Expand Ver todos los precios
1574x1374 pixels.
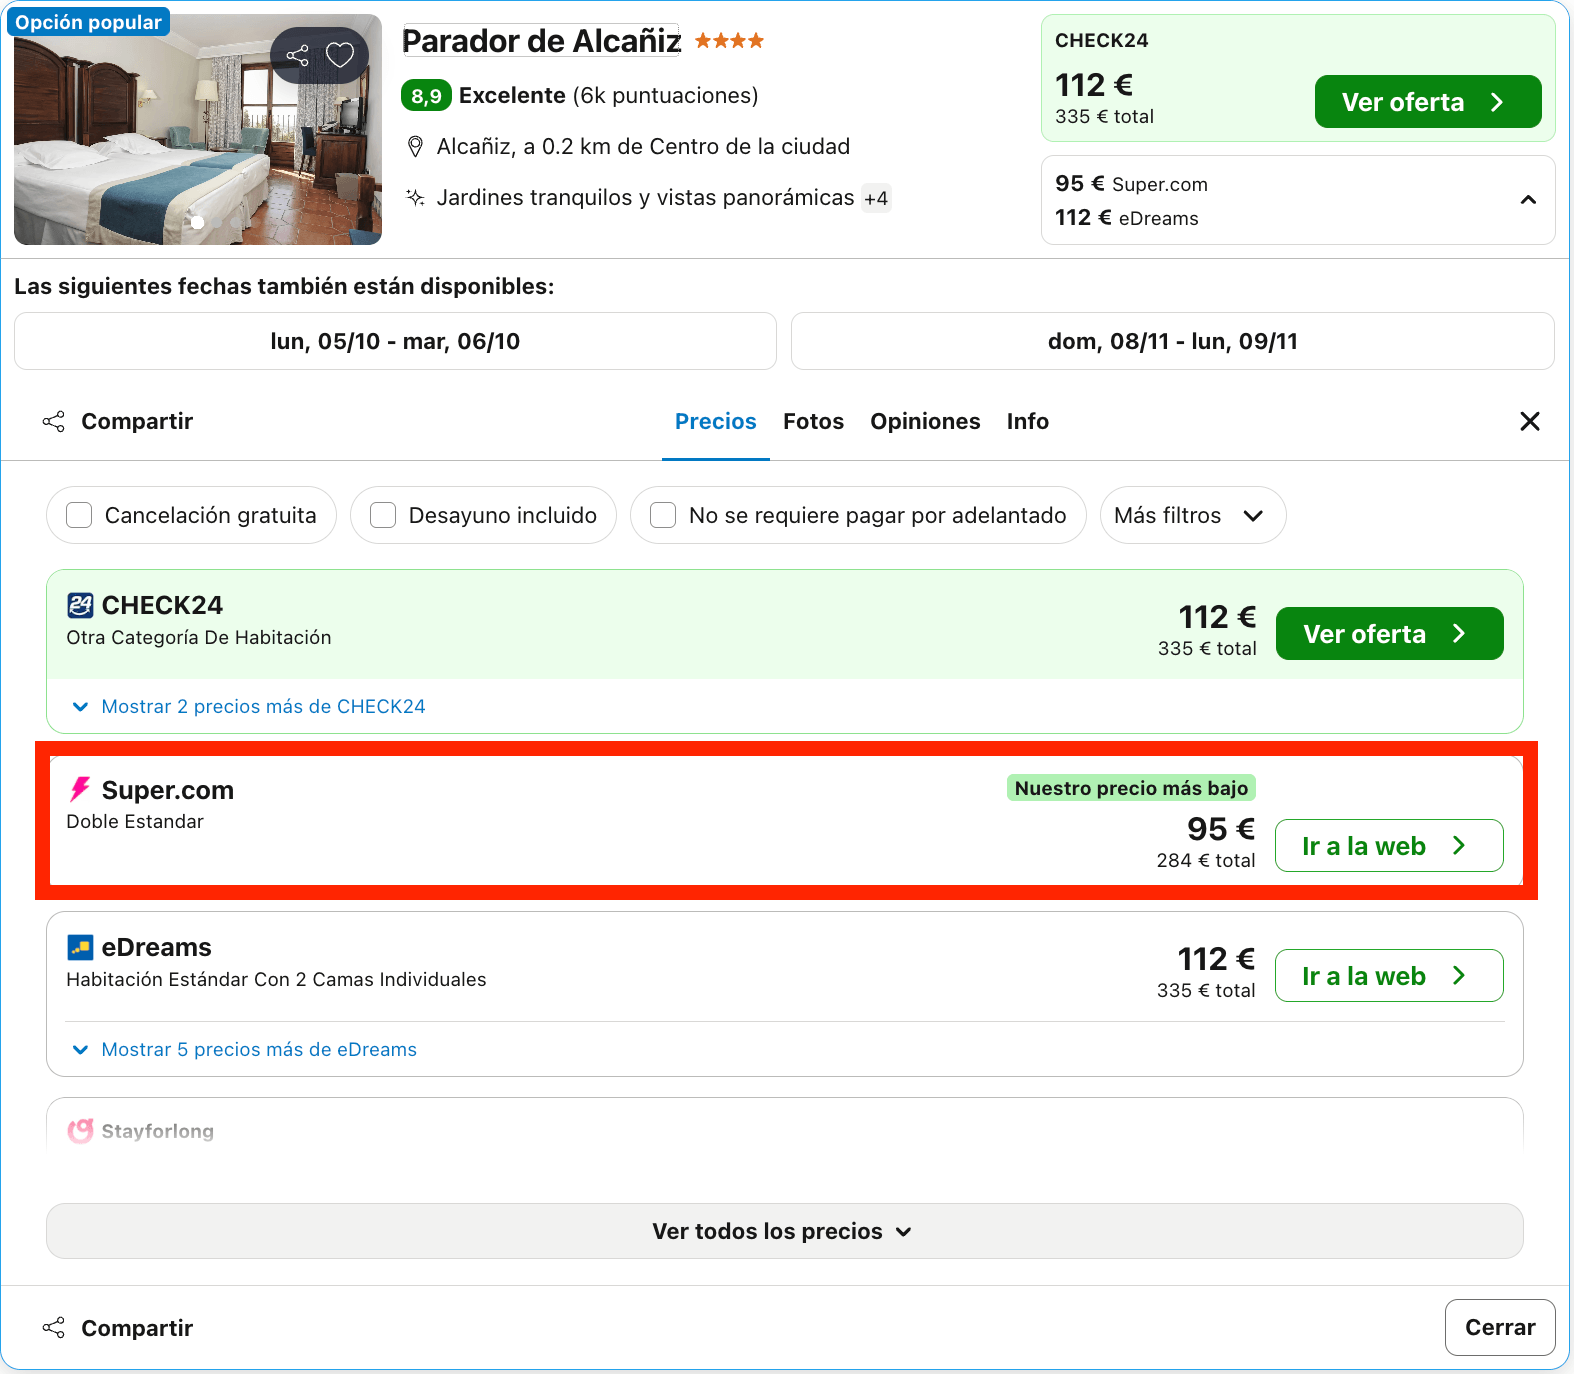click(x=785, y=1231)
